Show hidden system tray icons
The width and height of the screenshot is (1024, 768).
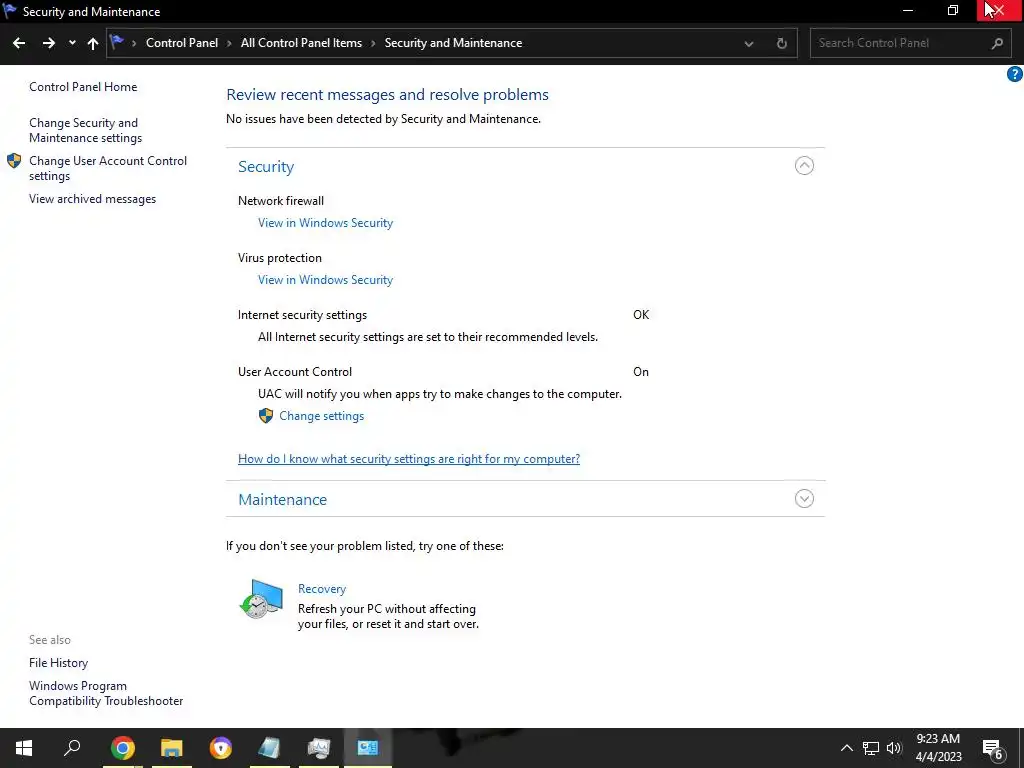tap(846, 748)
